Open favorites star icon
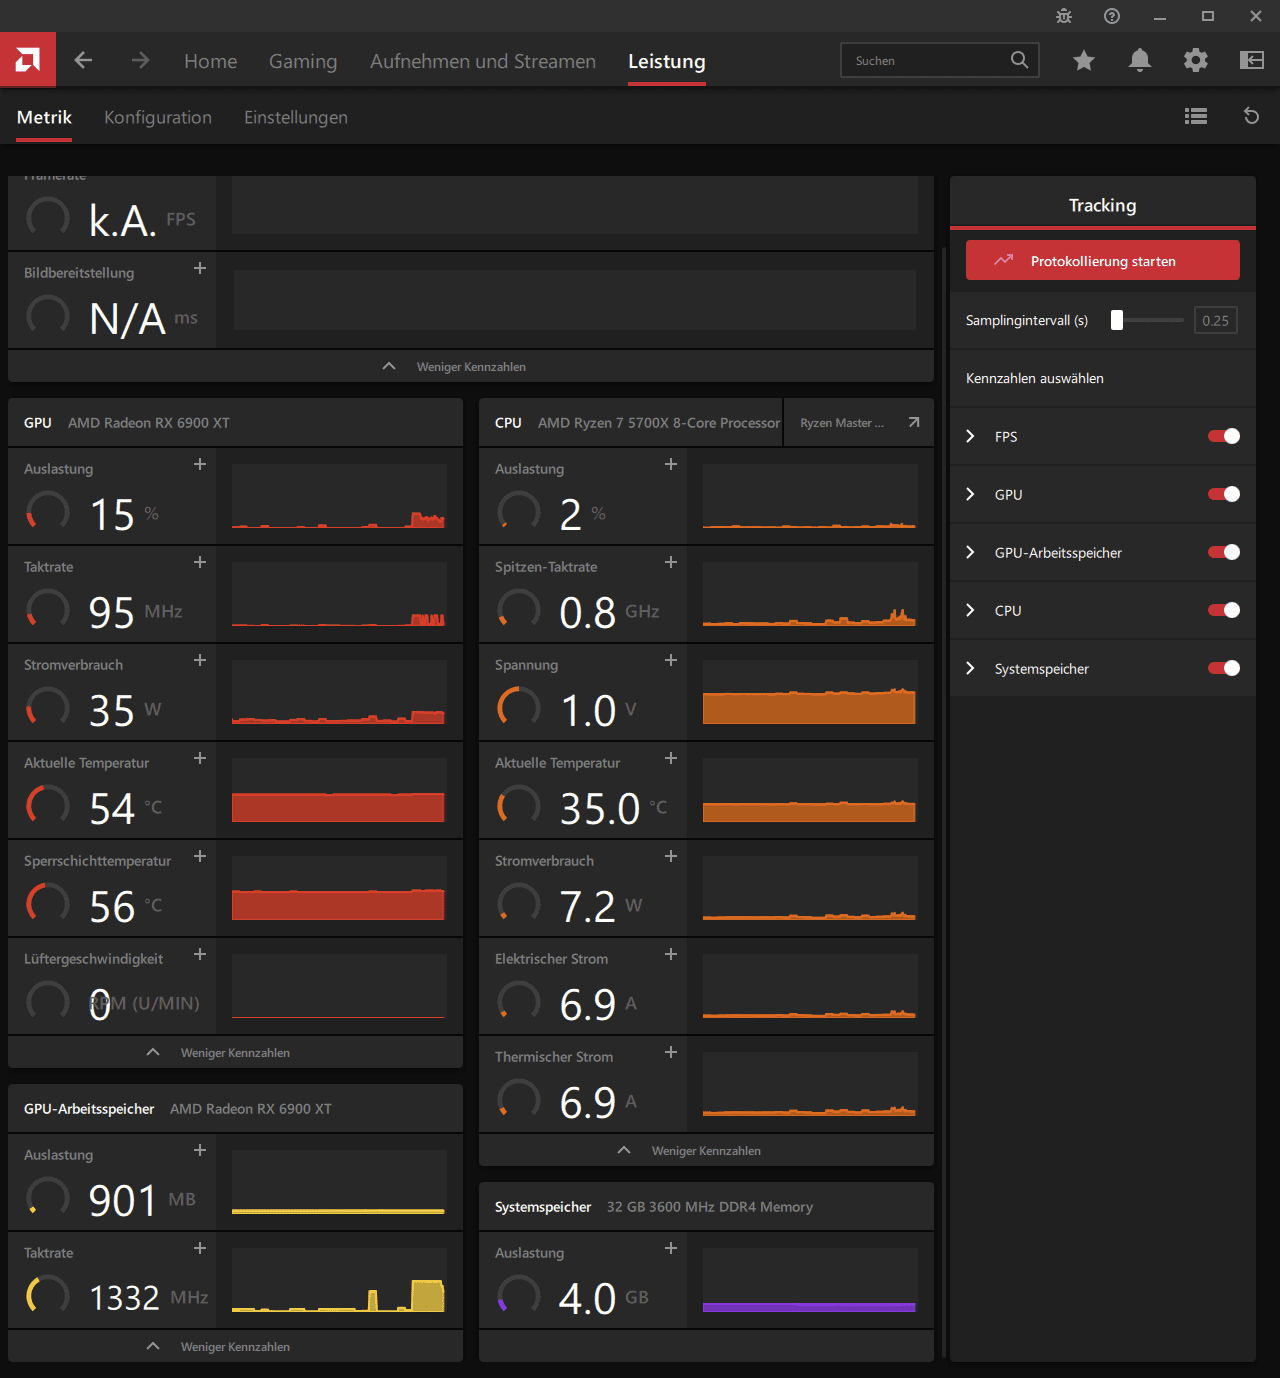This screenshot has width=1280, height=1378. 1084,61
